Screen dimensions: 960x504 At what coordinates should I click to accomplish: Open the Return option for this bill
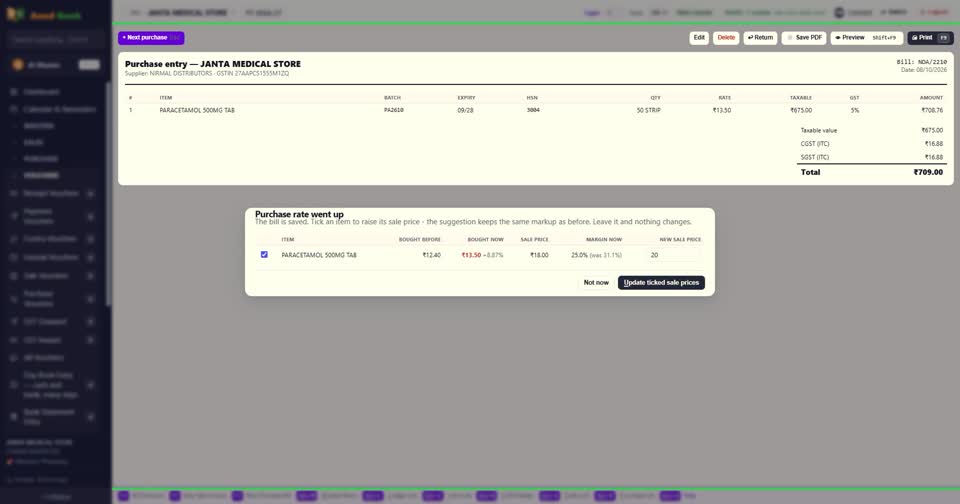(760, 38)
